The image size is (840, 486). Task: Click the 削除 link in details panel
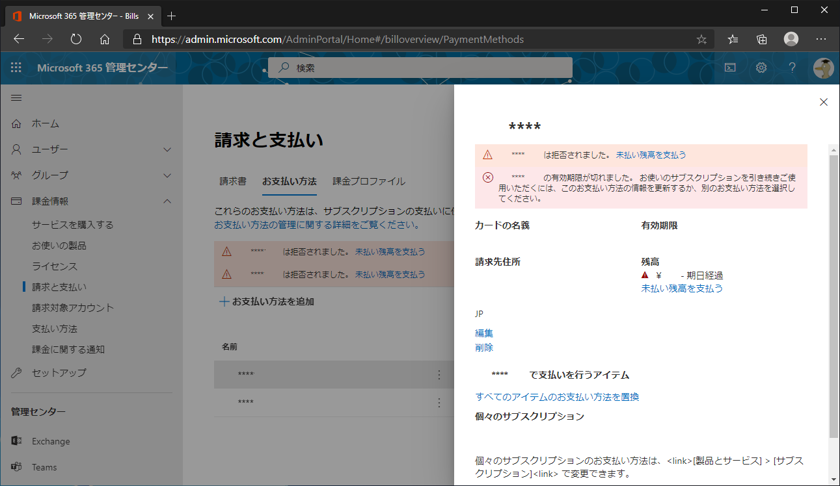tap(484, 348)
